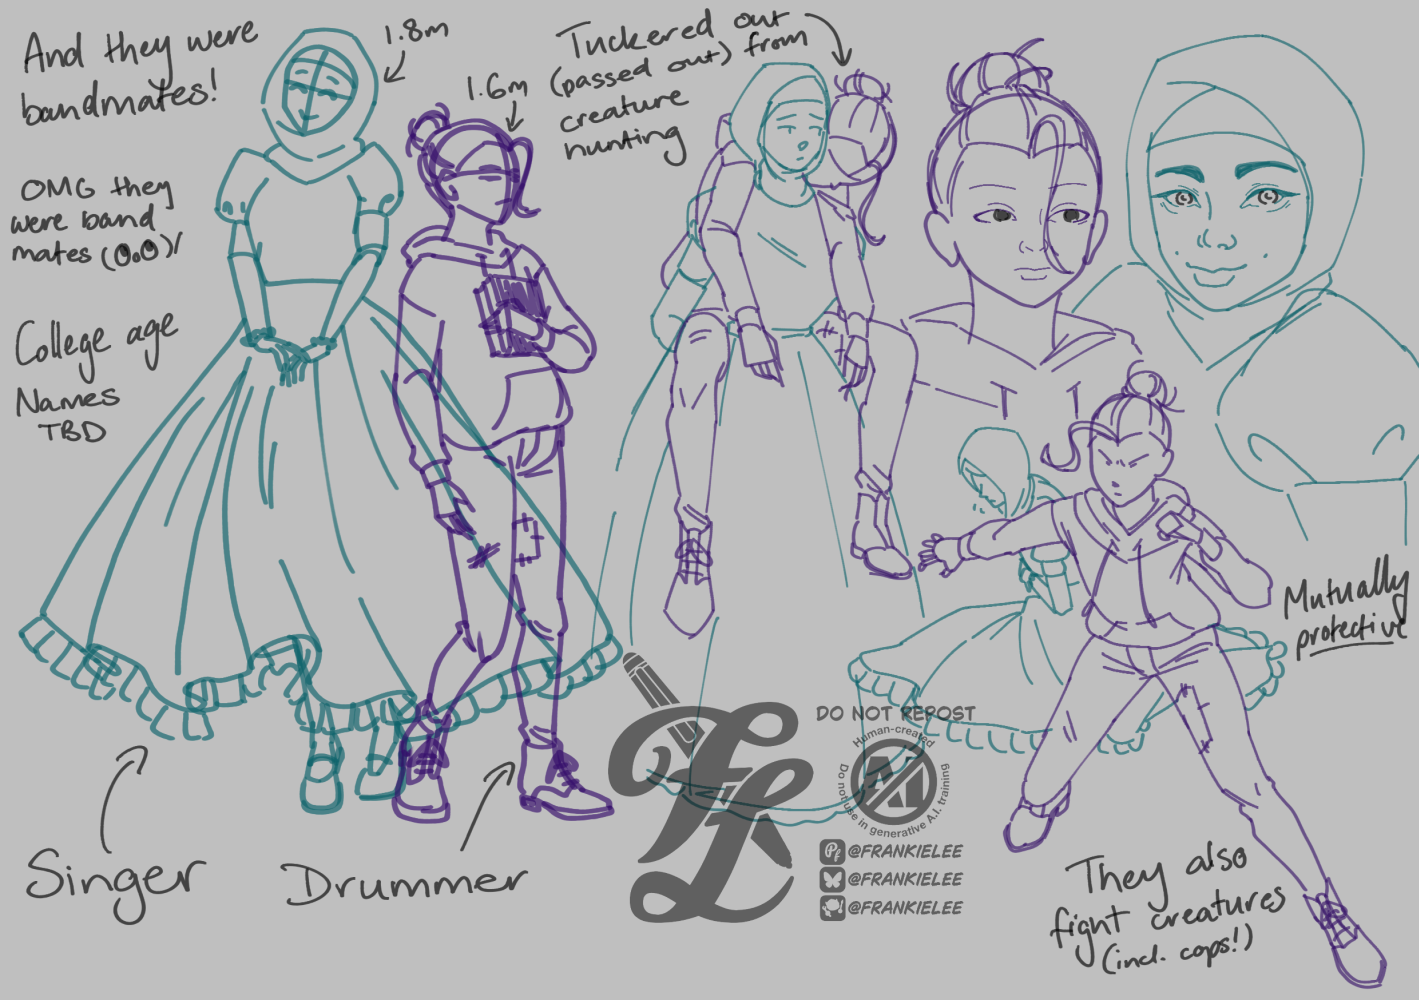Click the handwritten "Drummer" label

[x=404, y=882]
